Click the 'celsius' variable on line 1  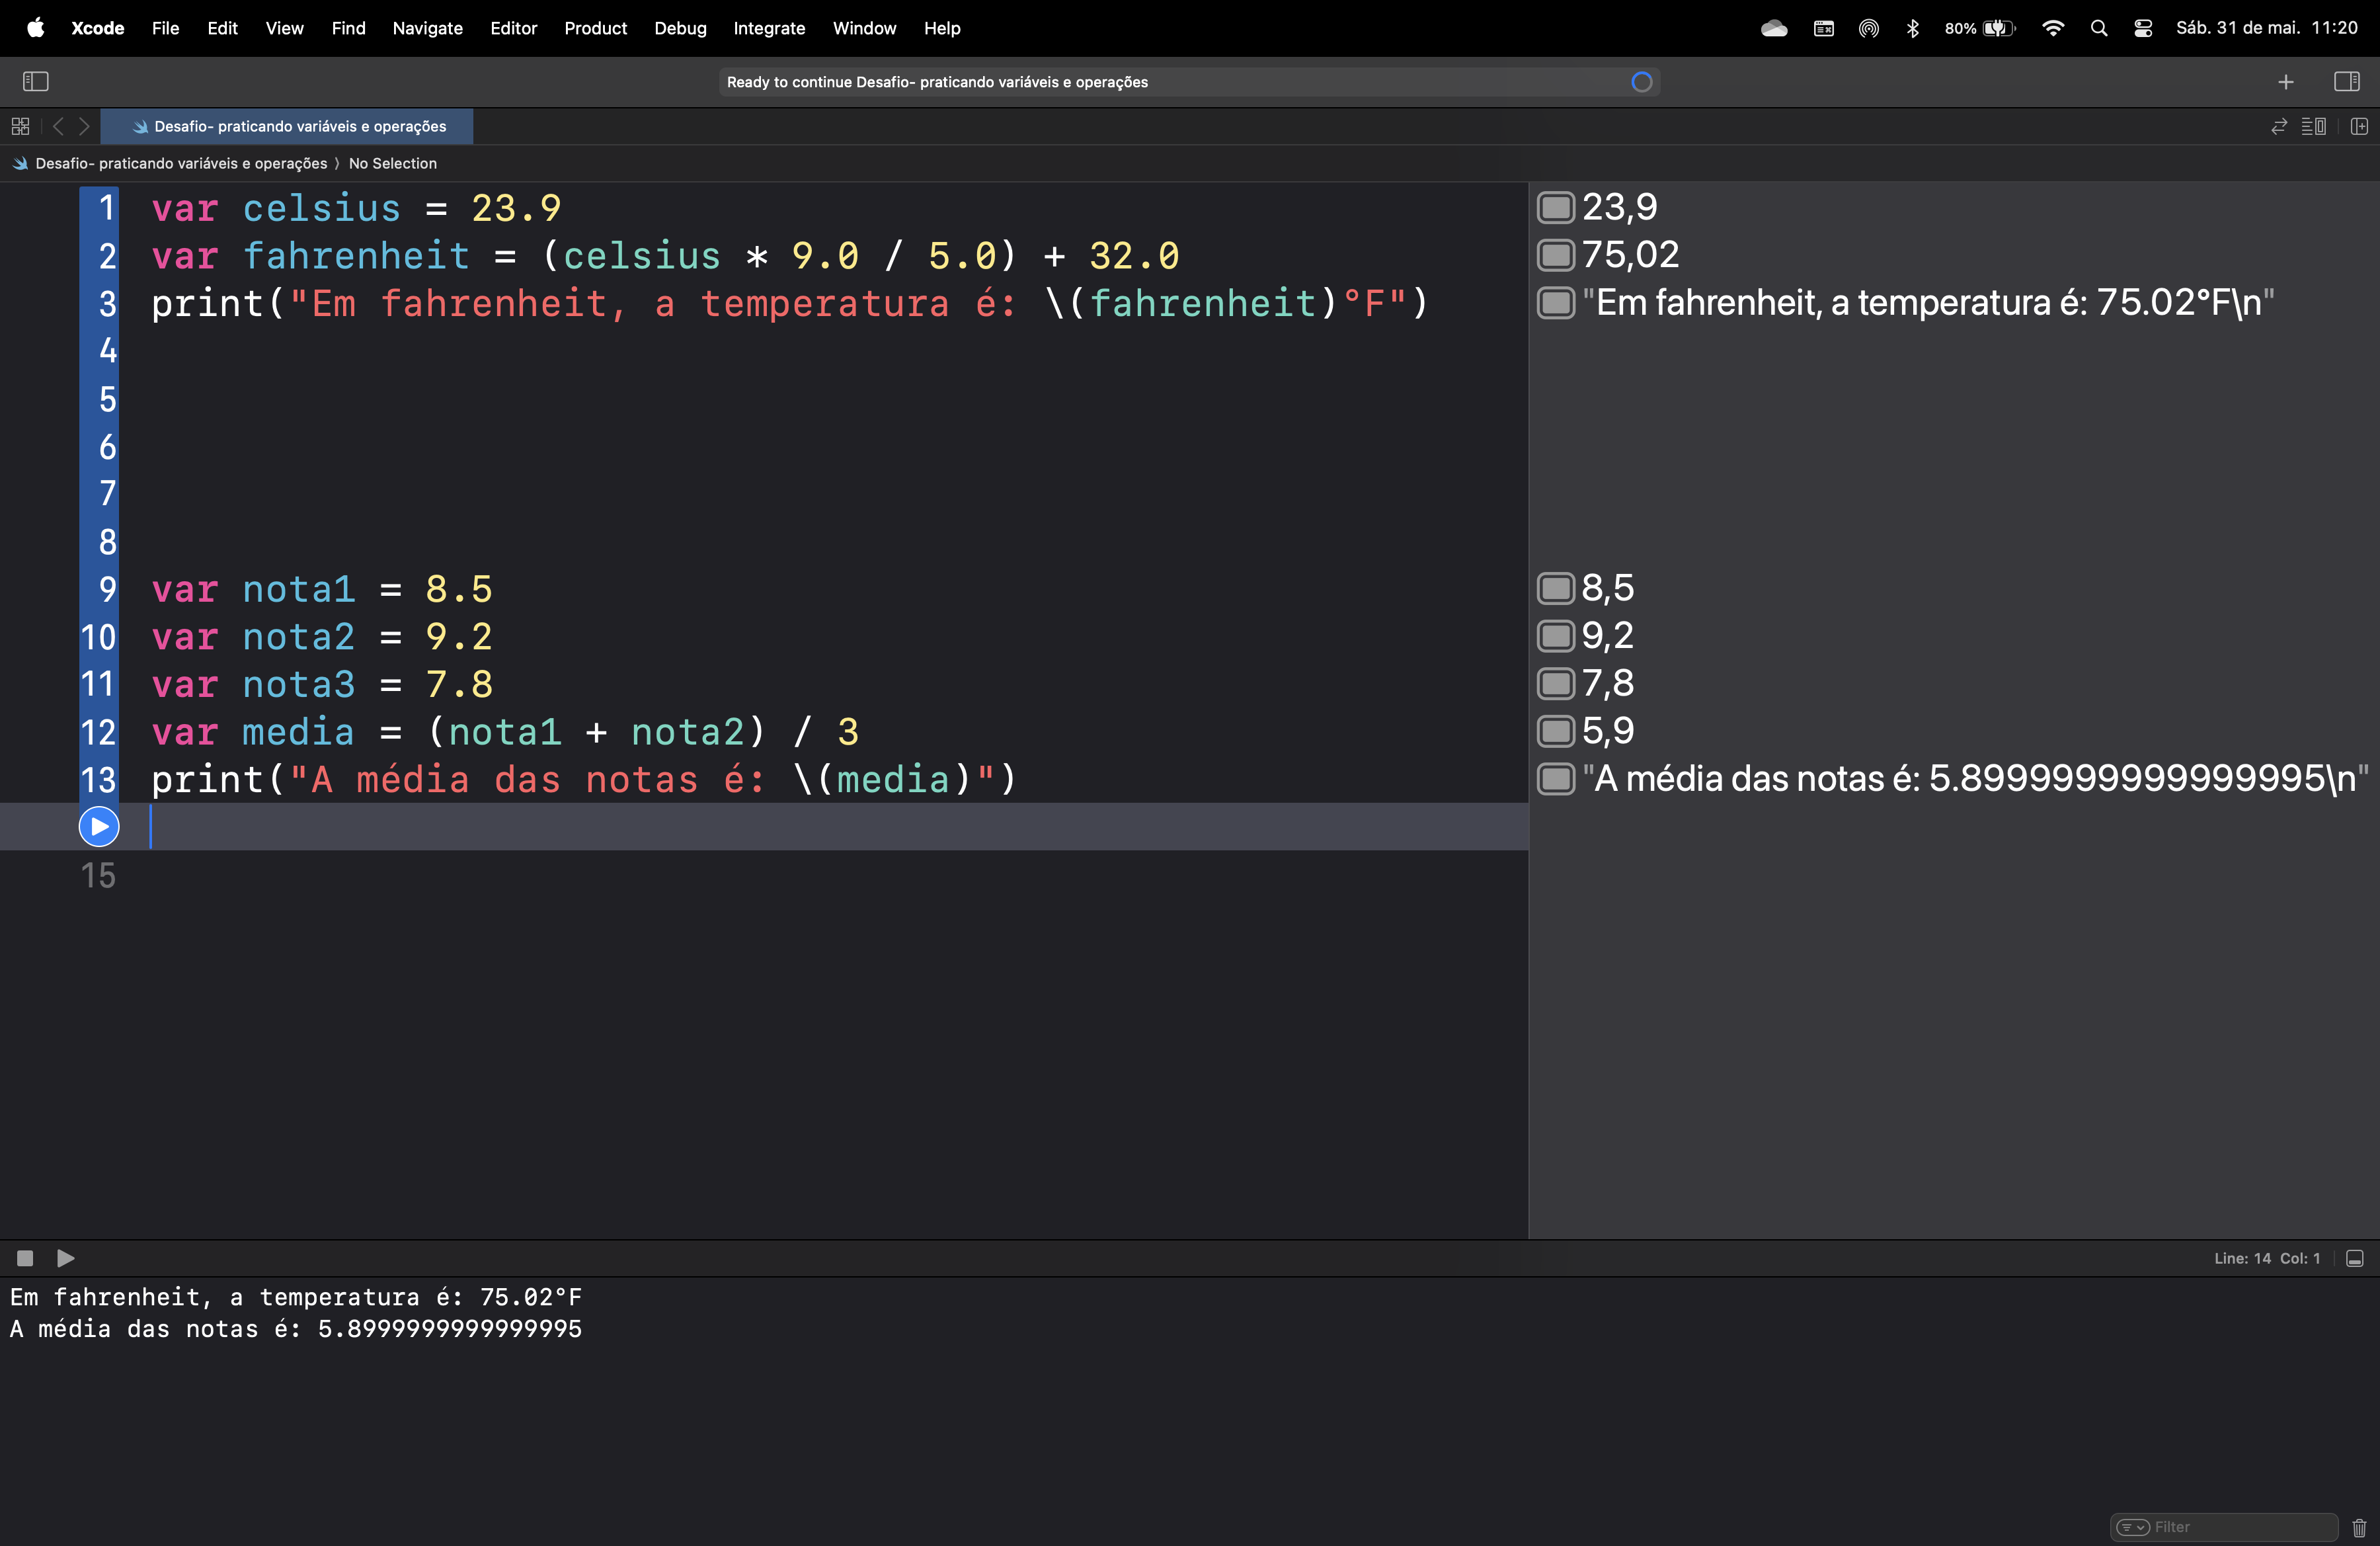[321, 208]
